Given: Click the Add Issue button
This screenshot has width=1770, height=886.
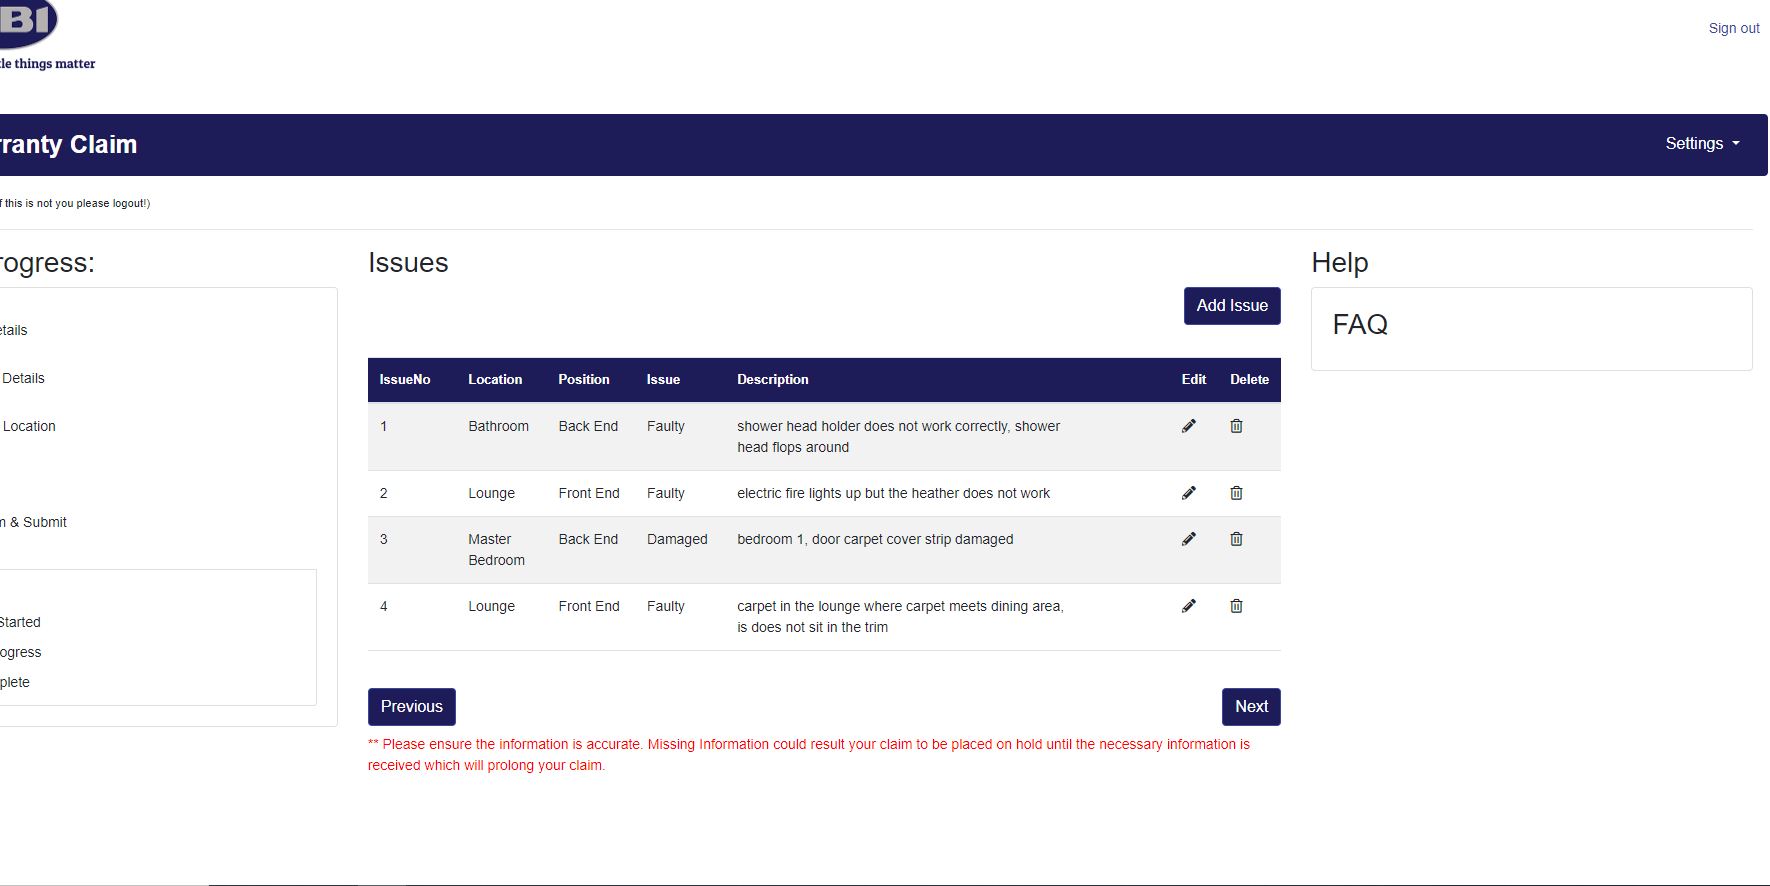Looking at the screenshot, I should (1232, 306).
